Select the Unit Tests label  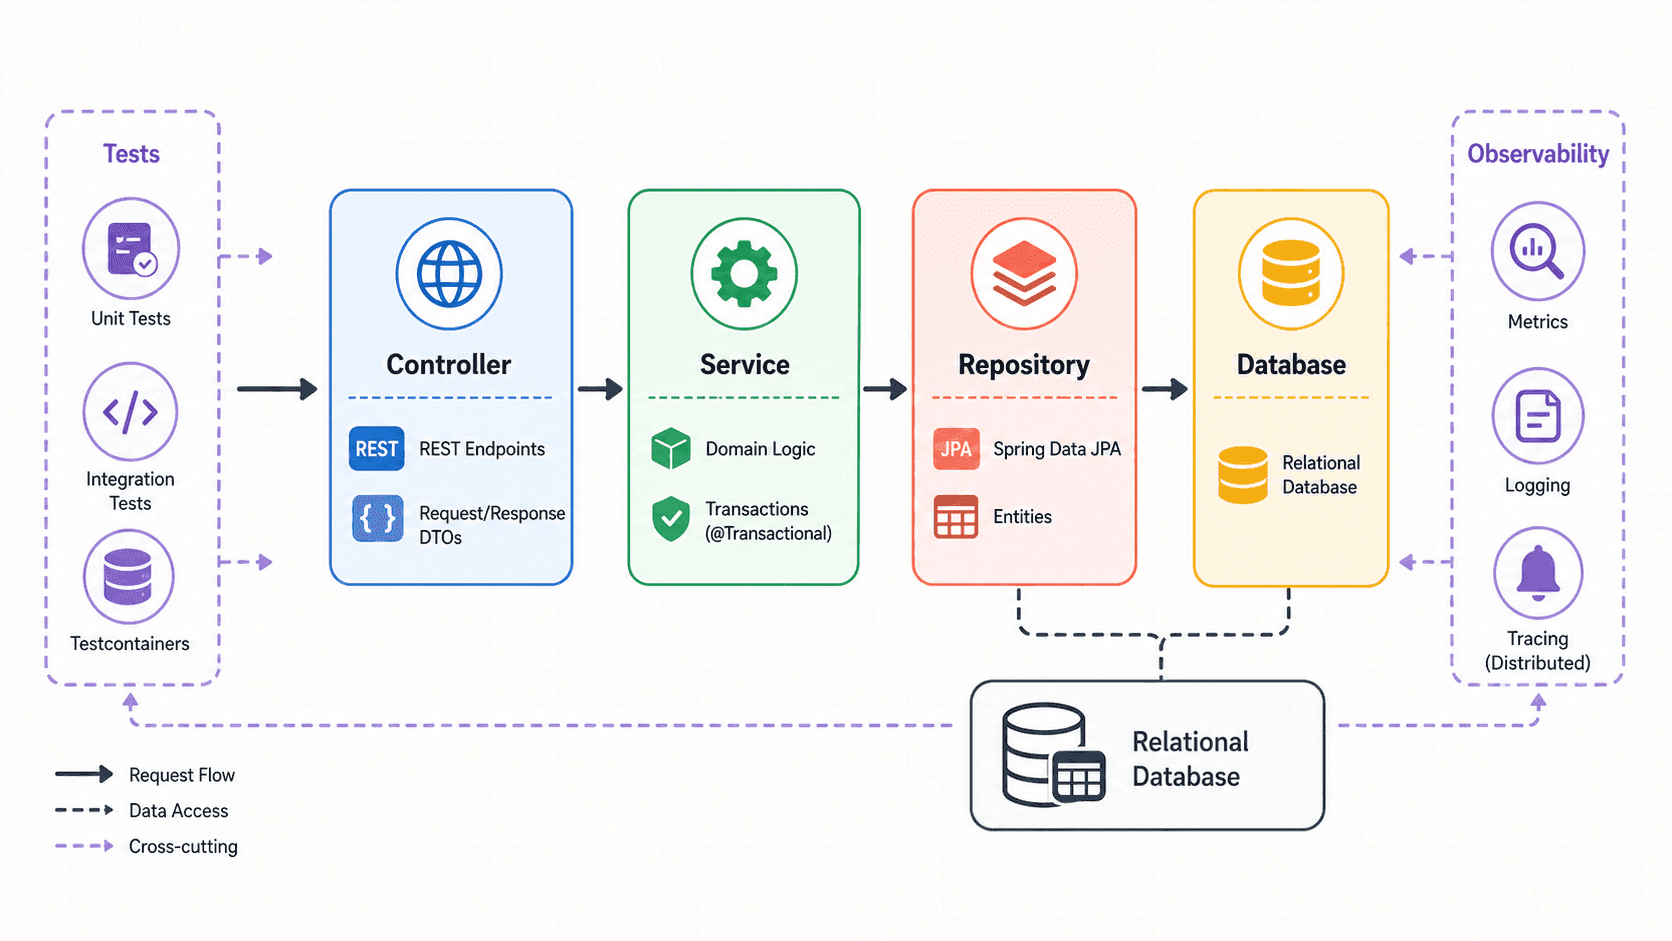click(x=131, y=318)
